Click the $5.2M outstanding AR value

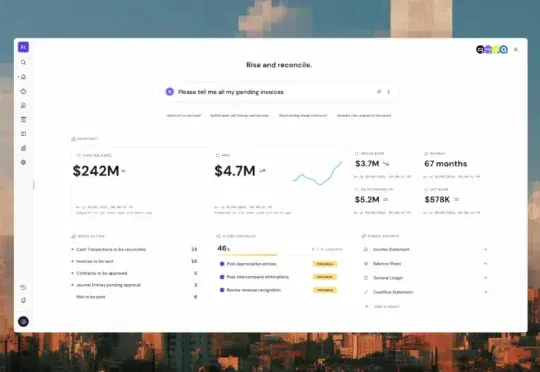367,200
